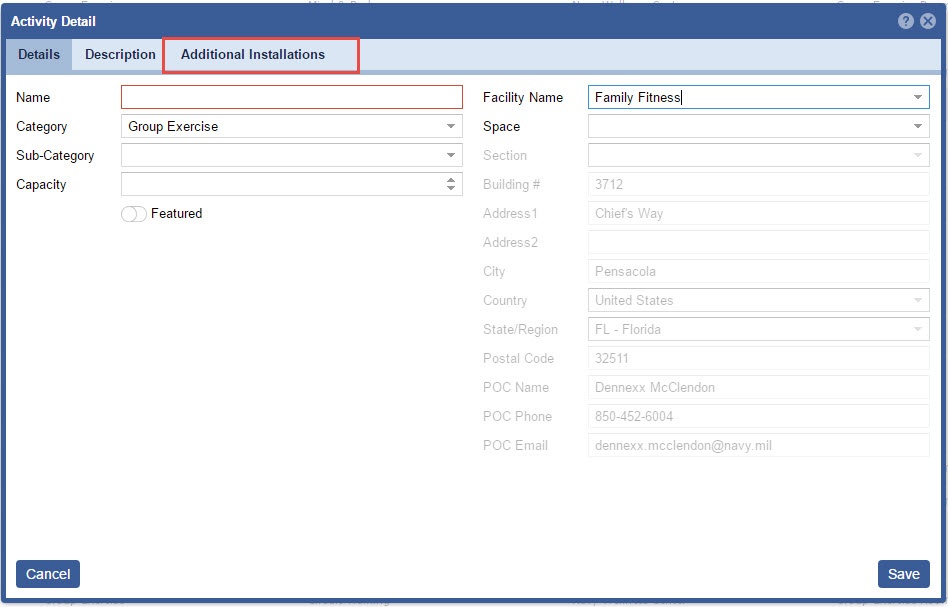Expand the Space dropdown

[x=917, y=127]
